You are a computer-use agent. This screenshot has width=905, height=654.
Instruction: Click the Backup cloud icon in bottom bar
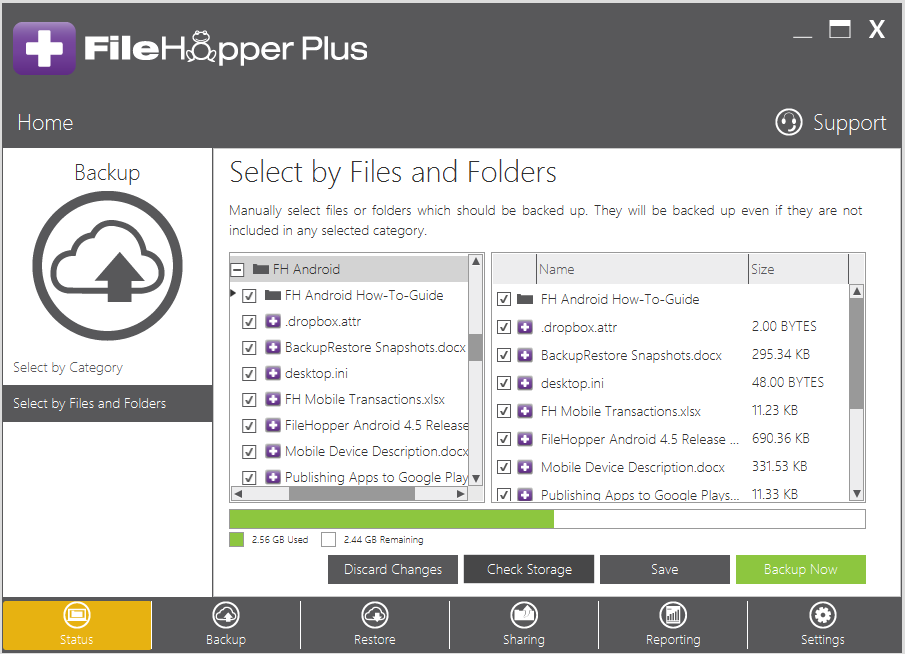[x=226, y=615]
